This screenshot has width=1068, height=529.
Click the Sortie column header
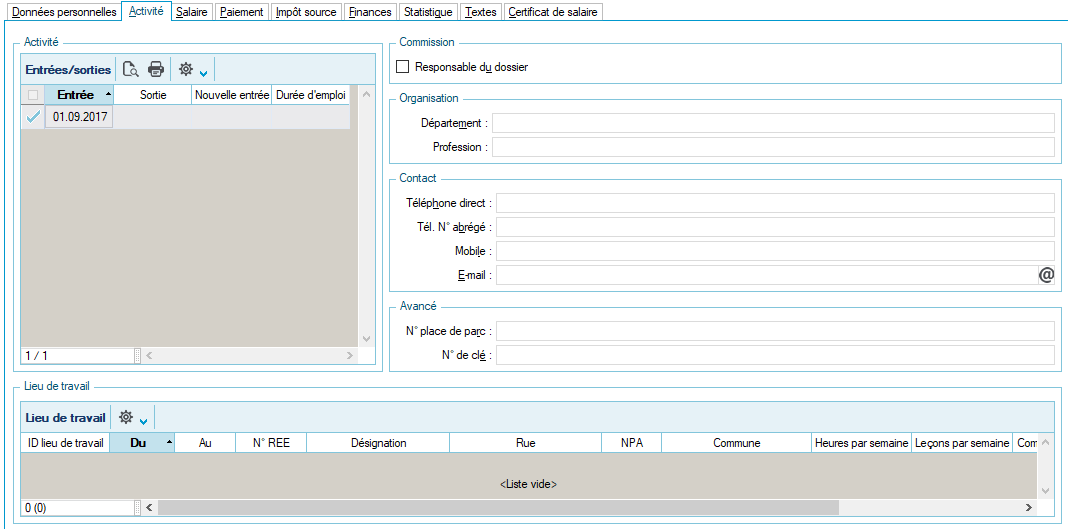pyautogui.click(x=153, y=95)
